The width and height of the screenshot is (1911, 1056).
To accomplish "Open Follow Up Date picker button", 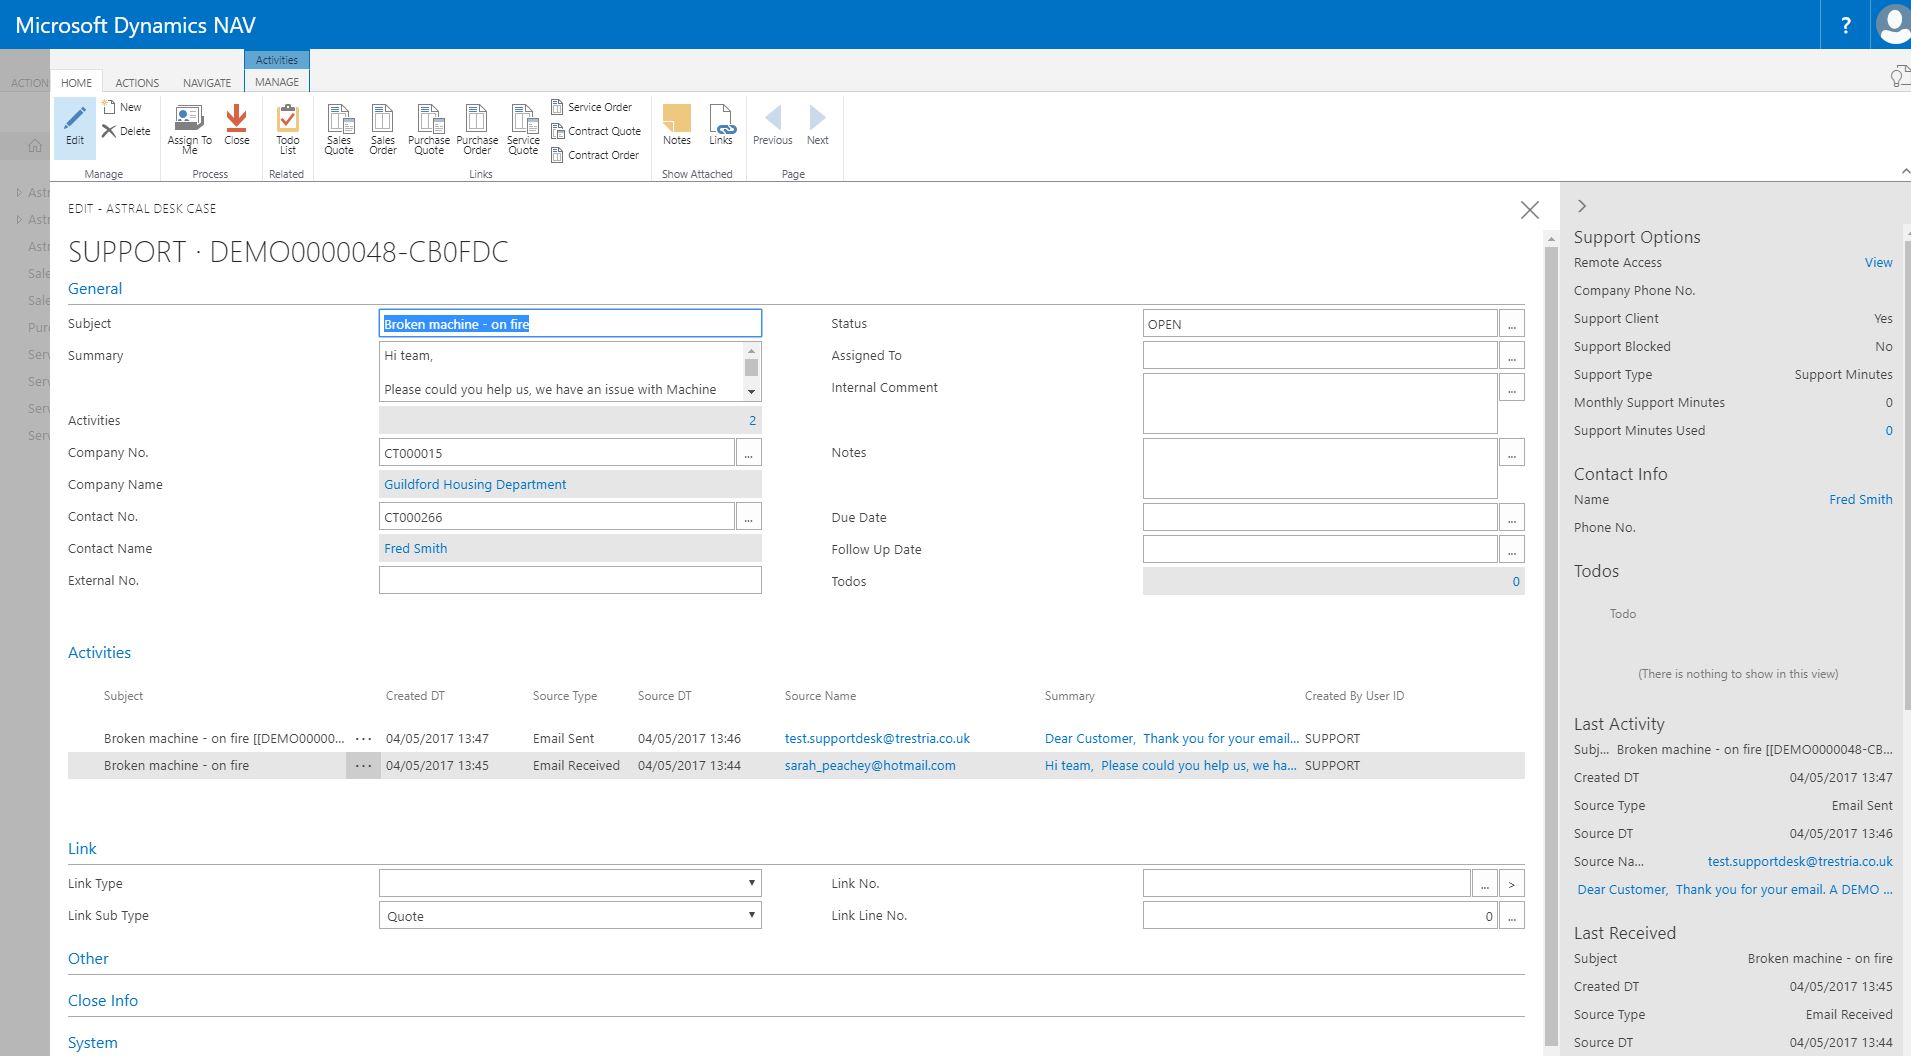I will tap(1512, 550).
